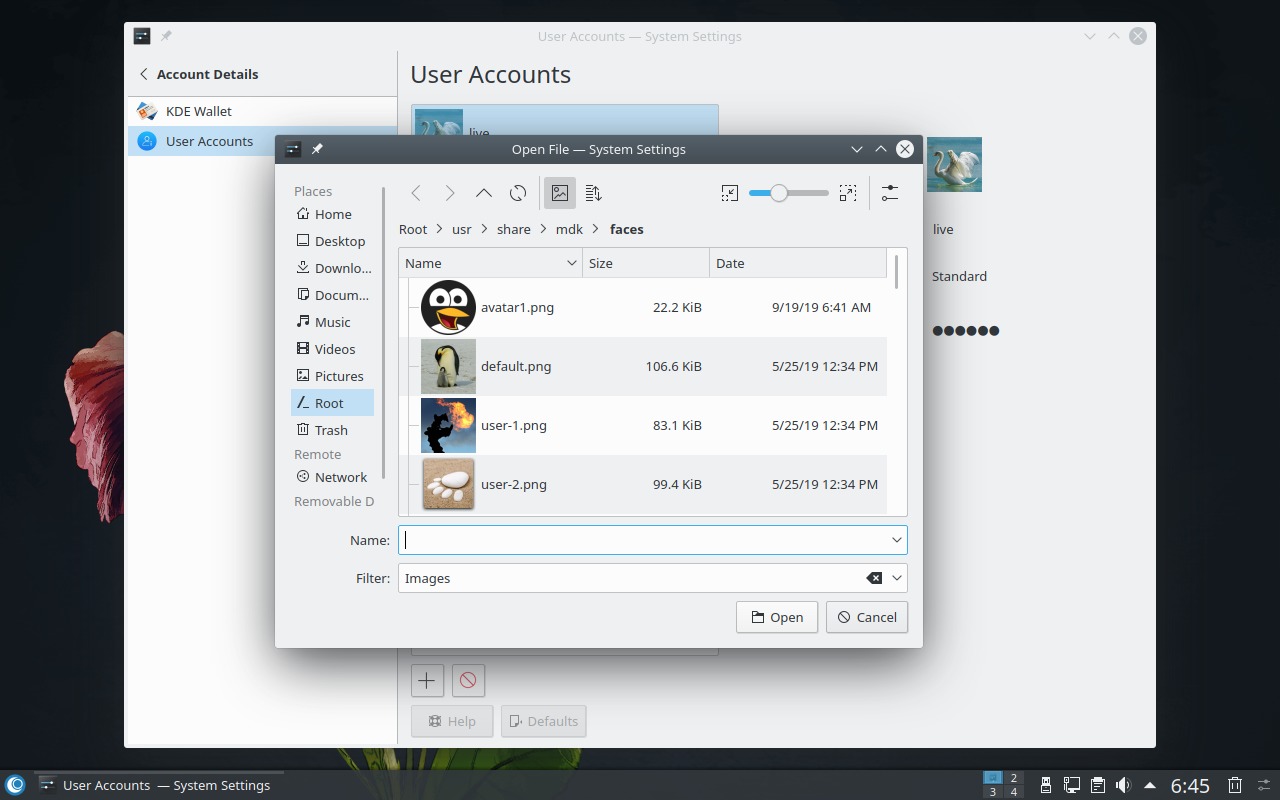Select Pictures in the Places panel
Image resolution: width=1280 pixels, height=800 pixels.
pyautogui.click(x=338, y=376)
